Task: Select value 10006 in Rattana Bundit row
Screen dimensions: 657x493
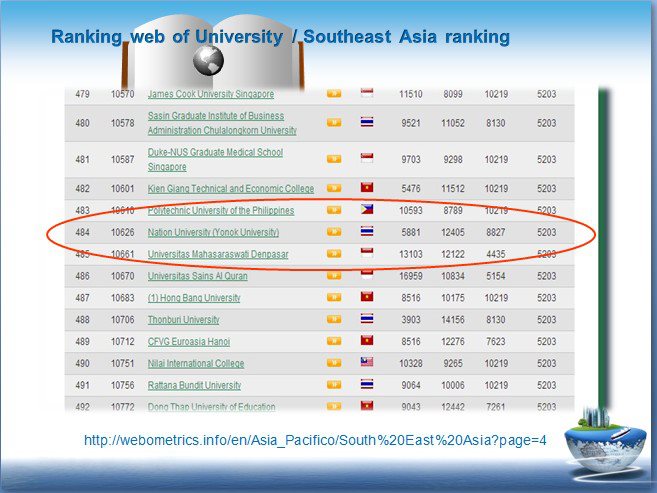Action: 453,385
